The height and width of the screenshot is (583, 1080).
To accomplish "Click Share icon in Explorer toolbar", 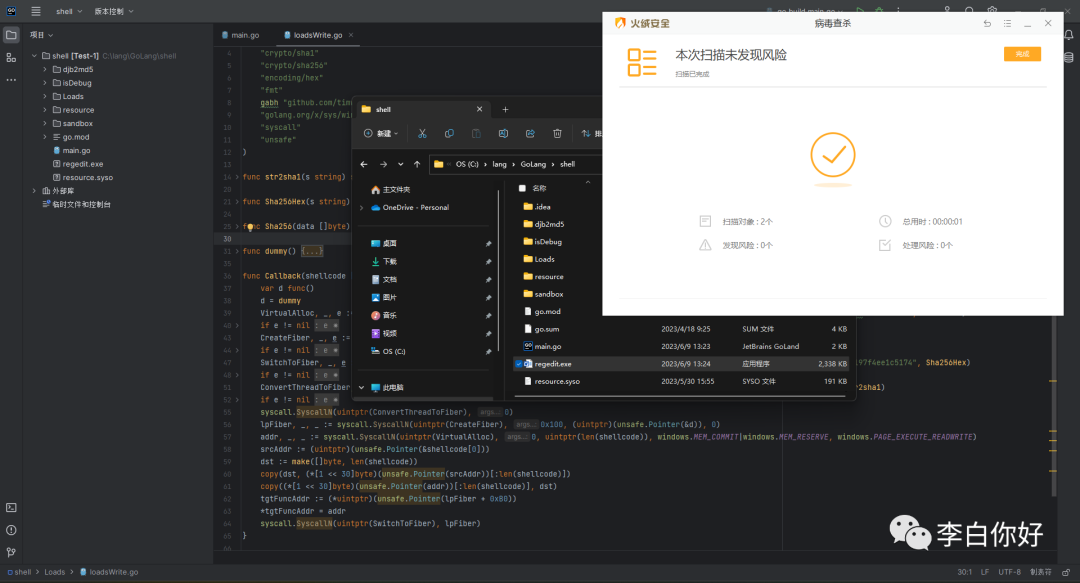I will 530,134.
